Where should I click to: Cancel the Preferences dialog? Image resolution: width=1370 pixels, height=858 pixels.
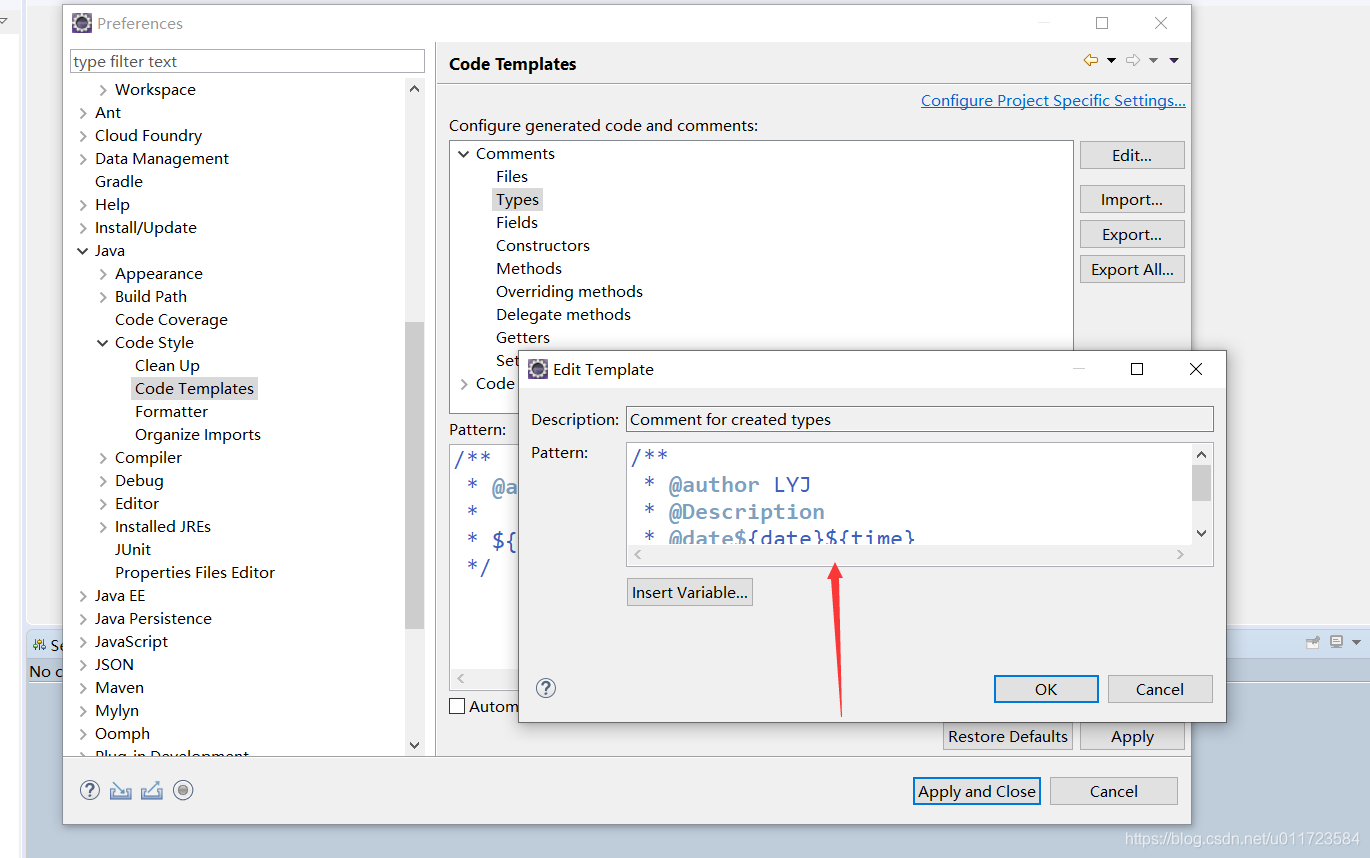1114,791
